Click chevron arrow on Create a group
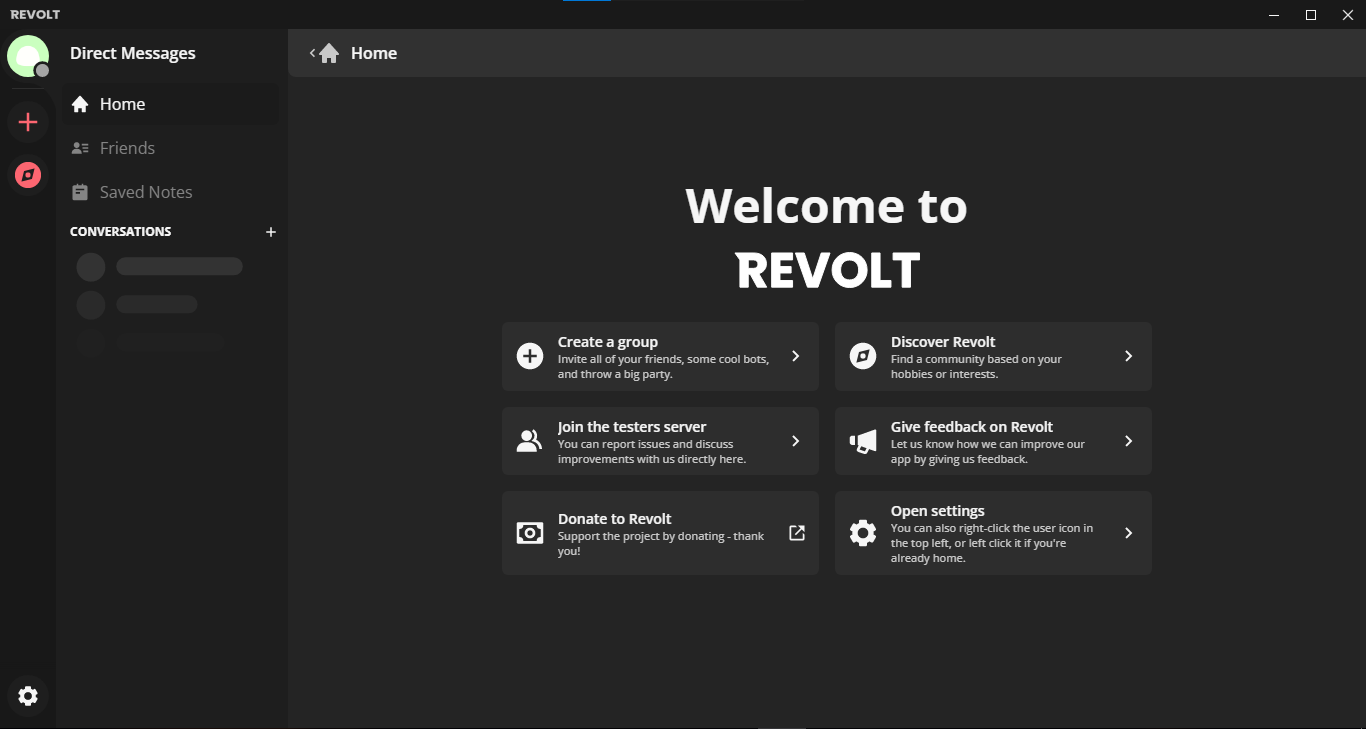Image resolution: width=1366 pixels, height=729 pixels. click(796, 356)
